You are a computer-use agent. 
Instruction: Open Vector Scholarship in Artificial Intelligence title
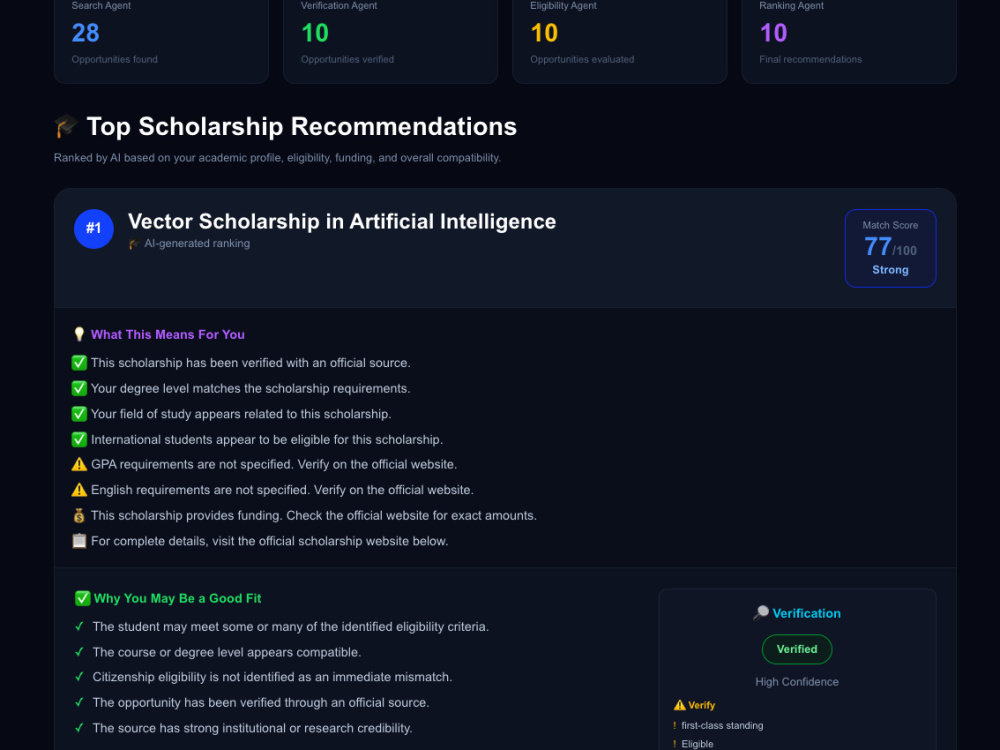point(342,221)
